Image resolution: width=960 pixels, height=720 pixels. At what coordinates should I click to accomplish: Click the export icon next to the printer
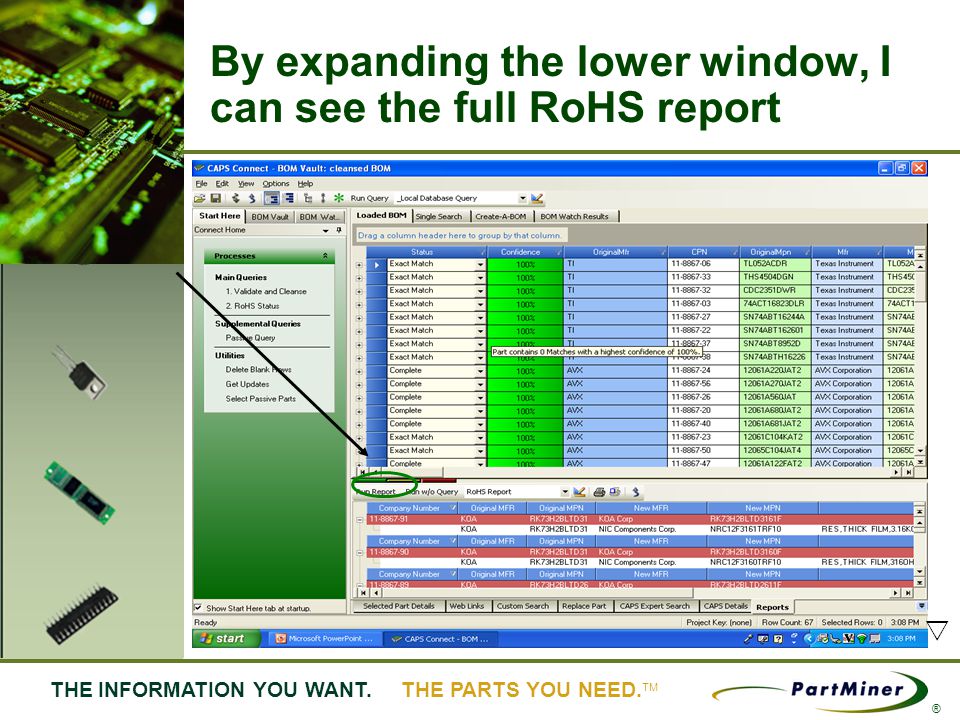[615, 492]
